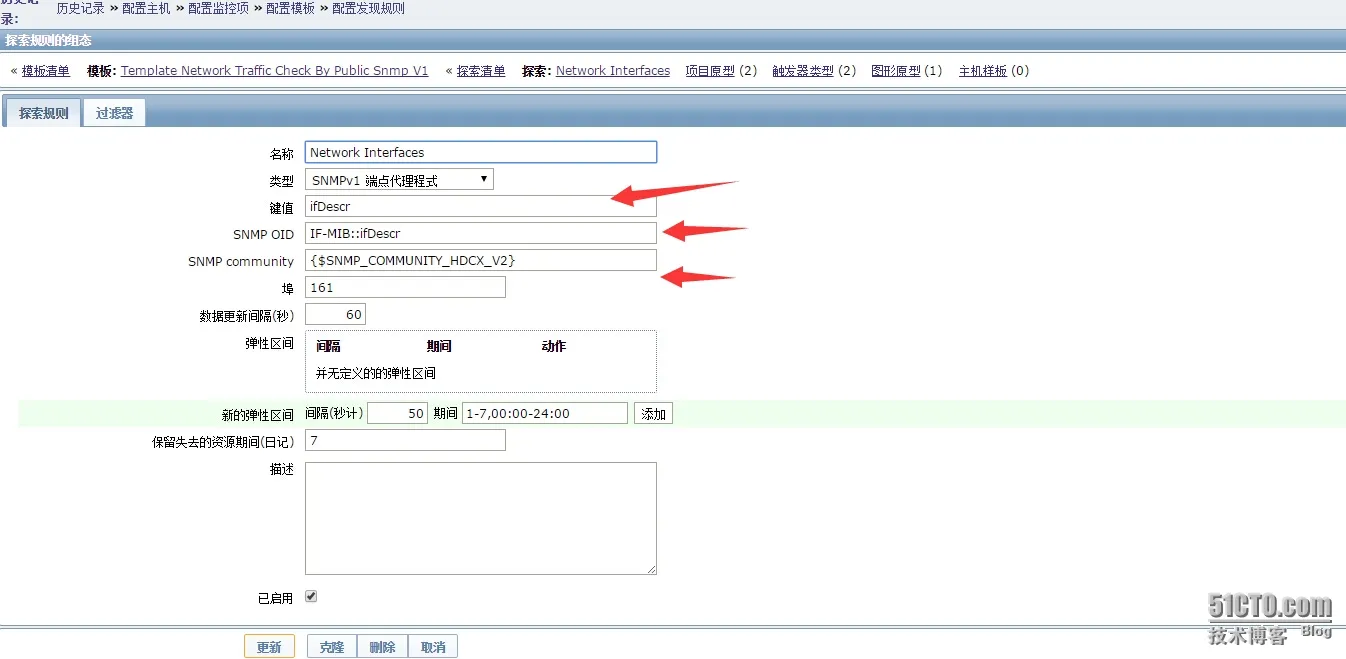Click the 期间 field 1-7,00:00-24:00
This screenshot has height=659, width=1346.
(545, 413)
